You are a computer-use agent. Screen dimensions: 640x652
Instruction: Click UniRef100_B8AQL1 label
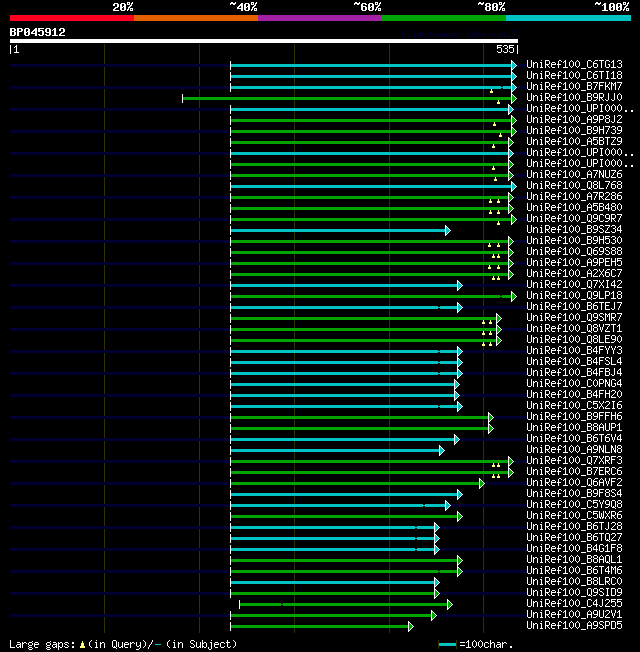pos(574,559)
